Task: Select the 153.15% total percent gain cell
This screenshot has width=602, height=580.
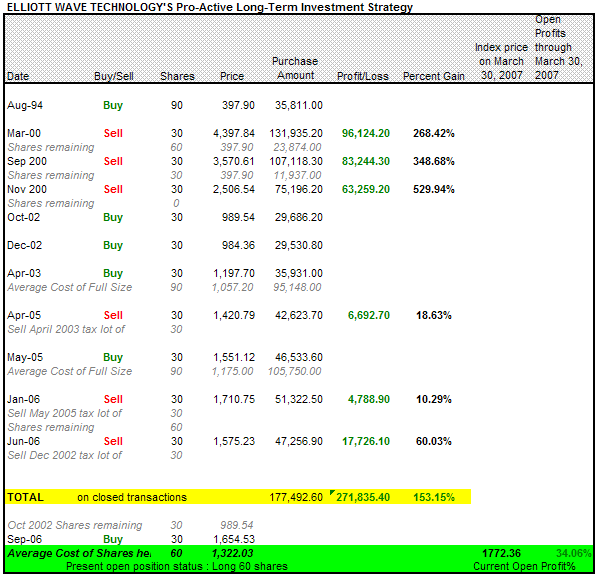Action: (434, 497)
